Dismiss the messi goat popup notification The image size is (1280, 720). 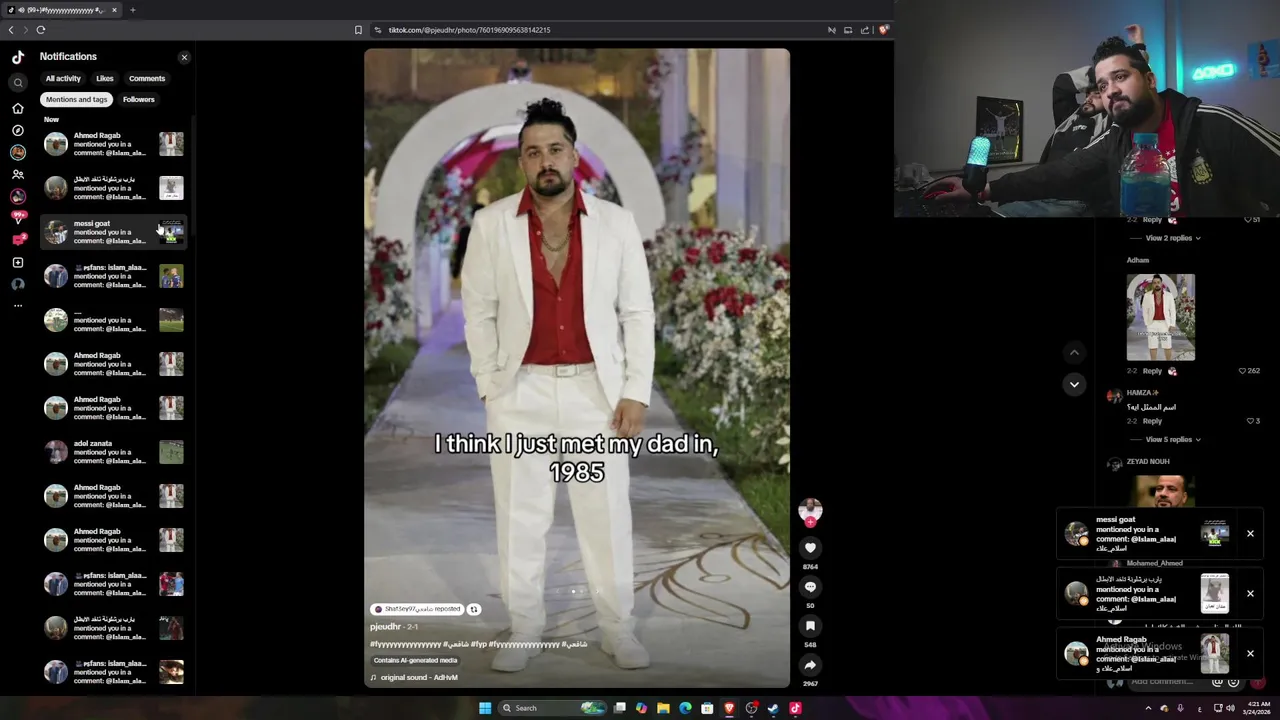(x=1250, y=534)
